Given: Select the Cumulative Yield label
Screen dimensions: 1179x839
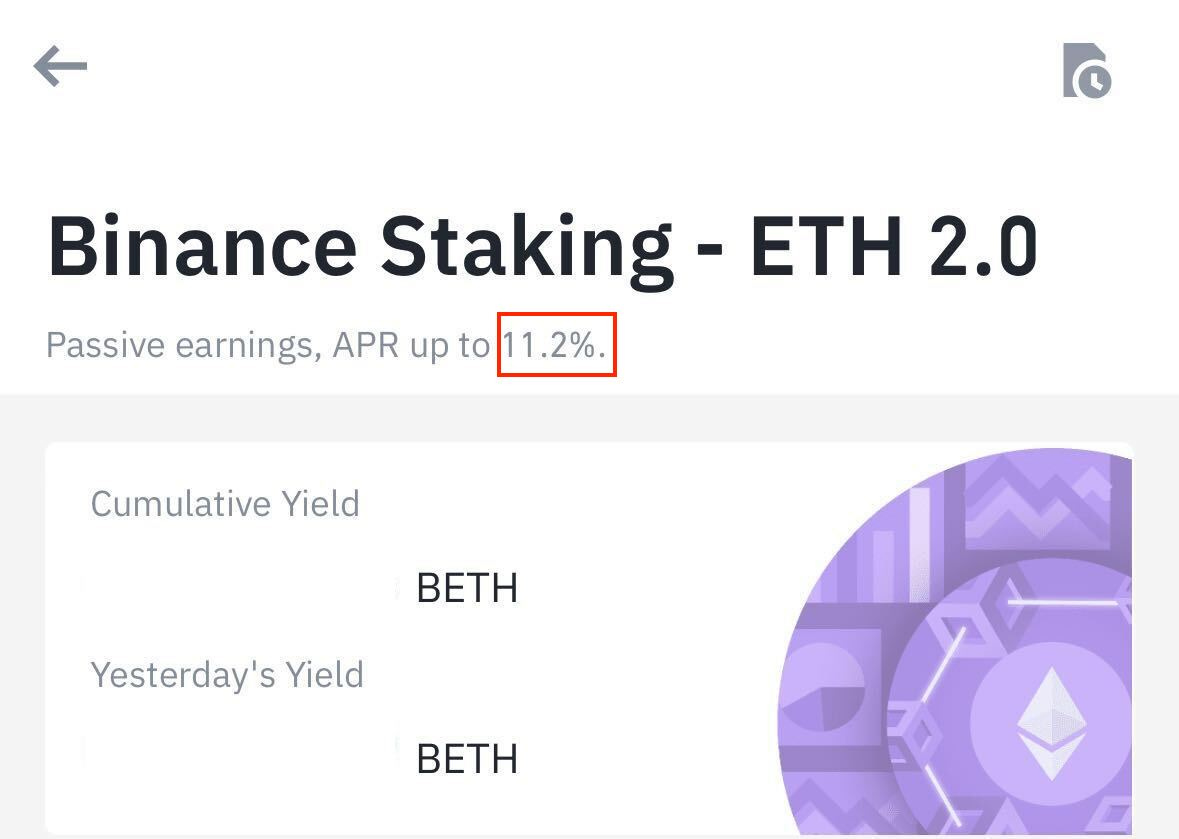Looking at the screenshot, I should (225, 504).
